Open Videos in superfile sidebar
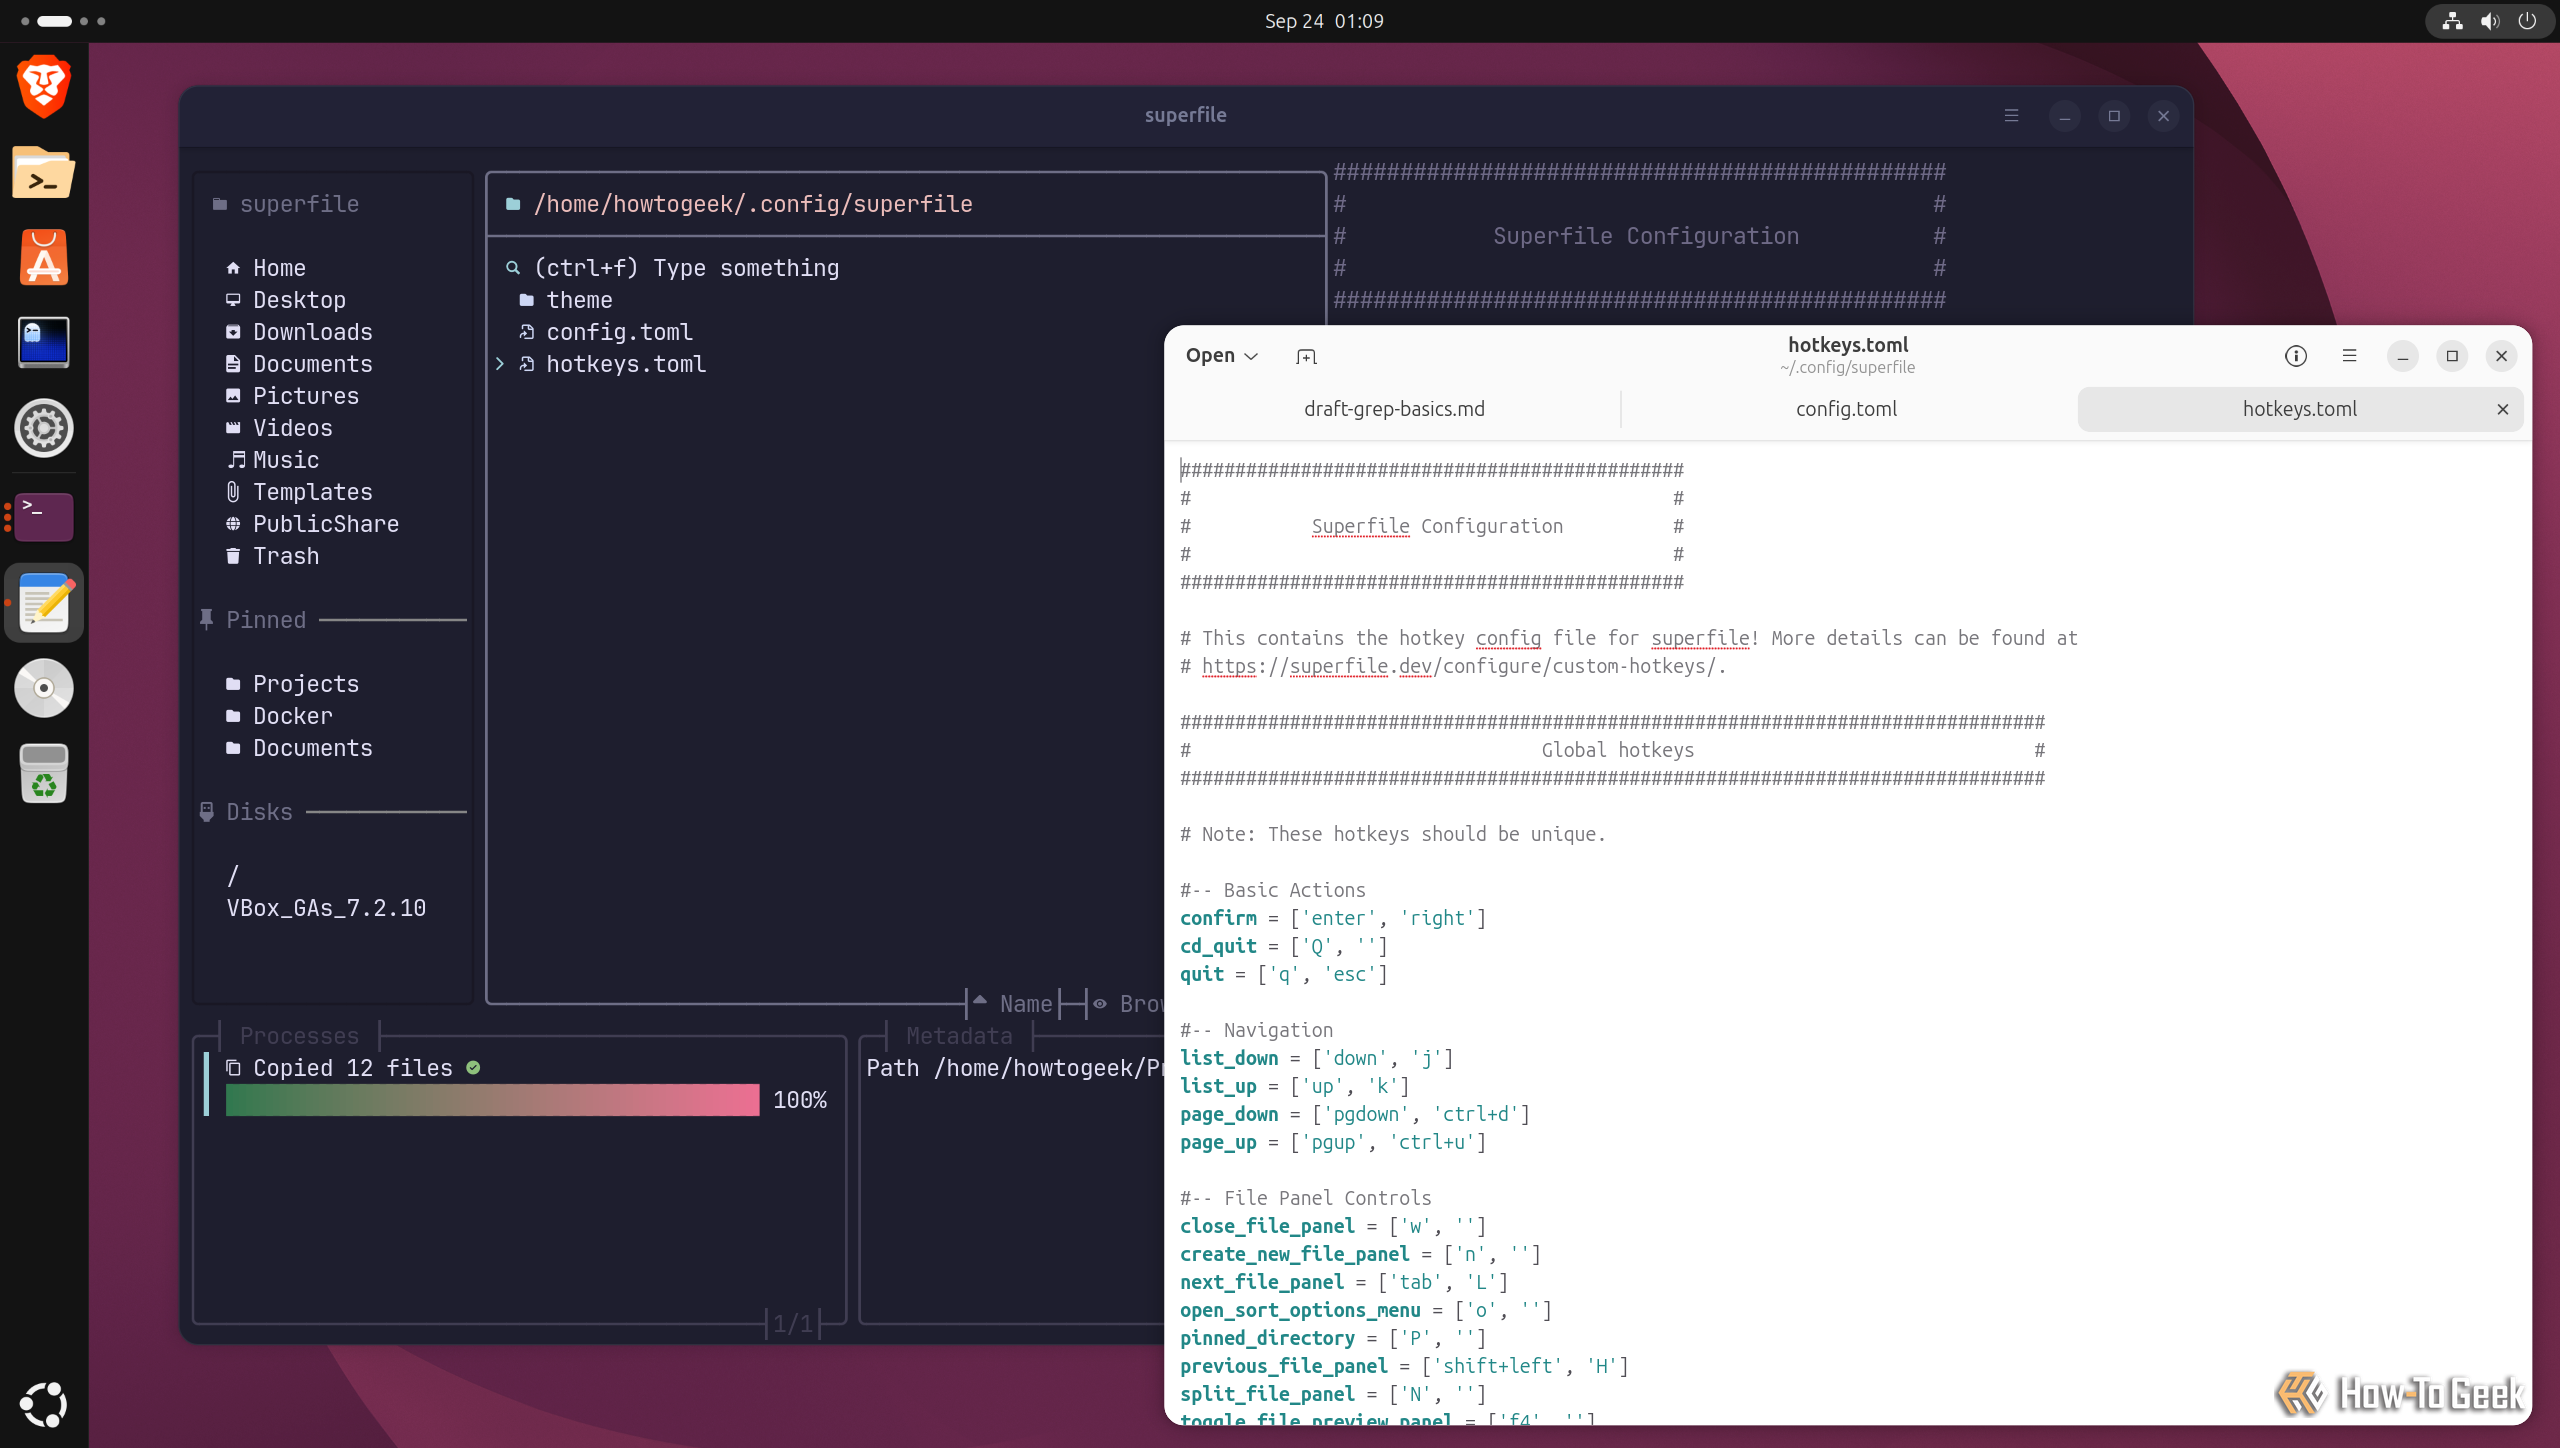Image resolution: width=2560 pixels, height=1448 pixels. coord(279,428)
